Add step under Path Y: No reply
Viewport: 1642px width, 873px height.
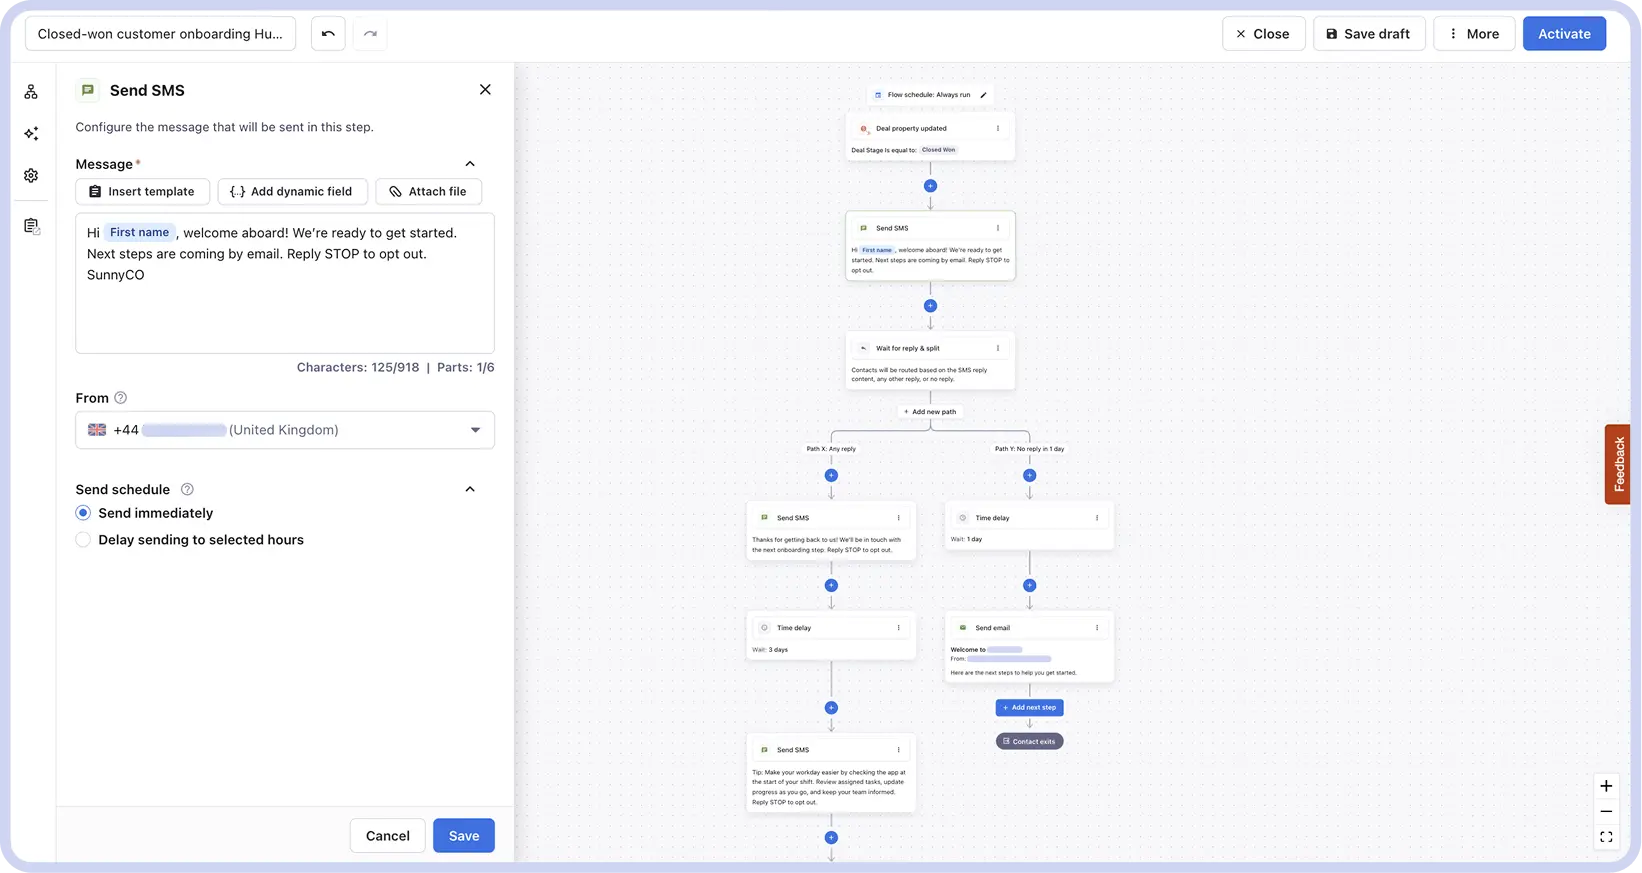click(x=1029, y=475)
